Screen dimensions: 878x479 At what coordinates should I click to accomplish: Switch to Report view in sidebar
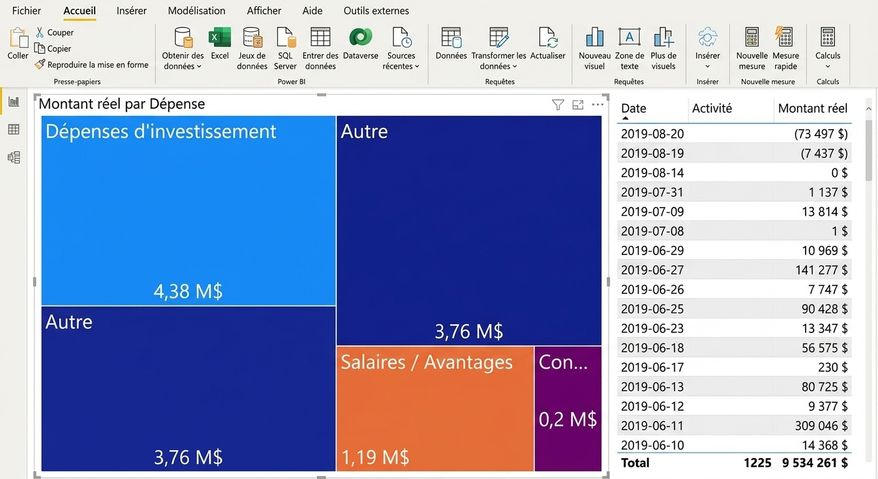[x=14, y=101]
